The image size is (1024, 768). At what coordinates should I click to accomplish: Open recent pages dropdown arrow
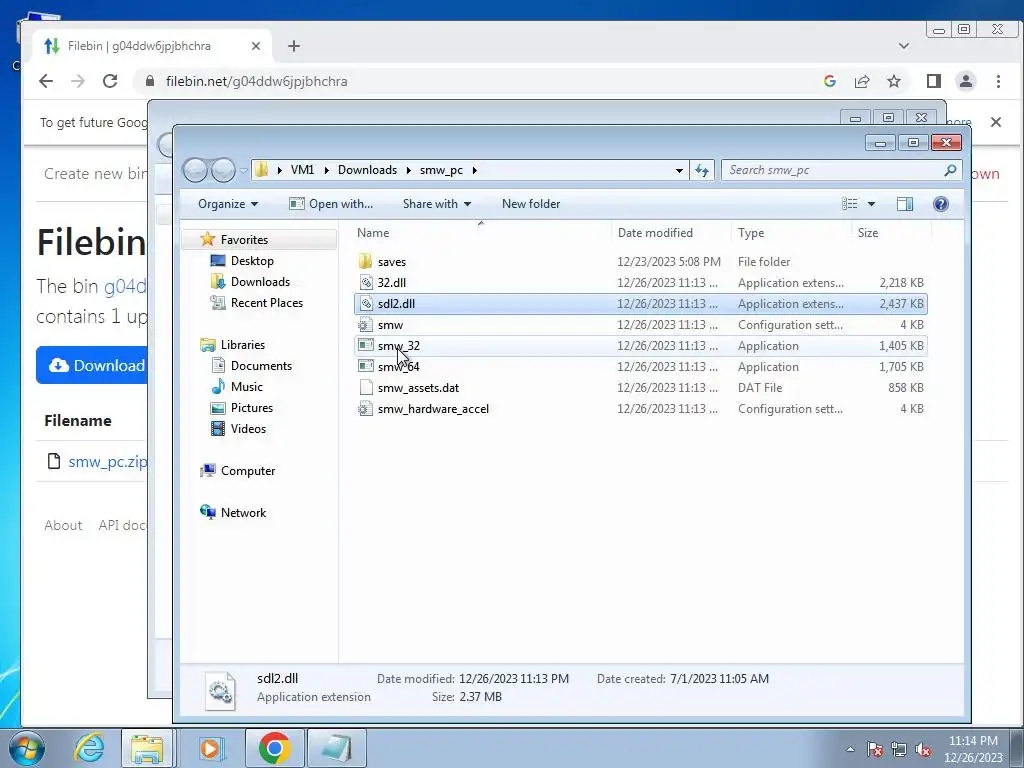pos(244,171)
